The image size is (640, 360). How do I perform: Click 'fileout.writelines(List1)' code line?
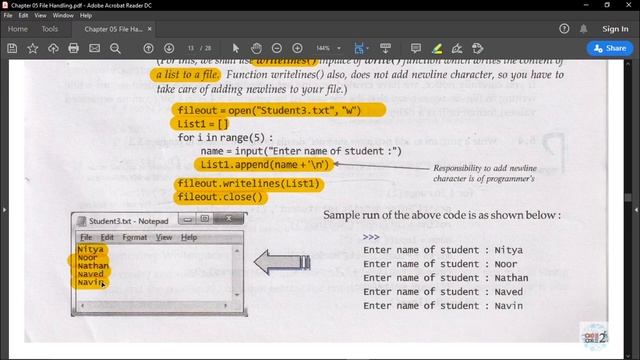tap(249, 184)
